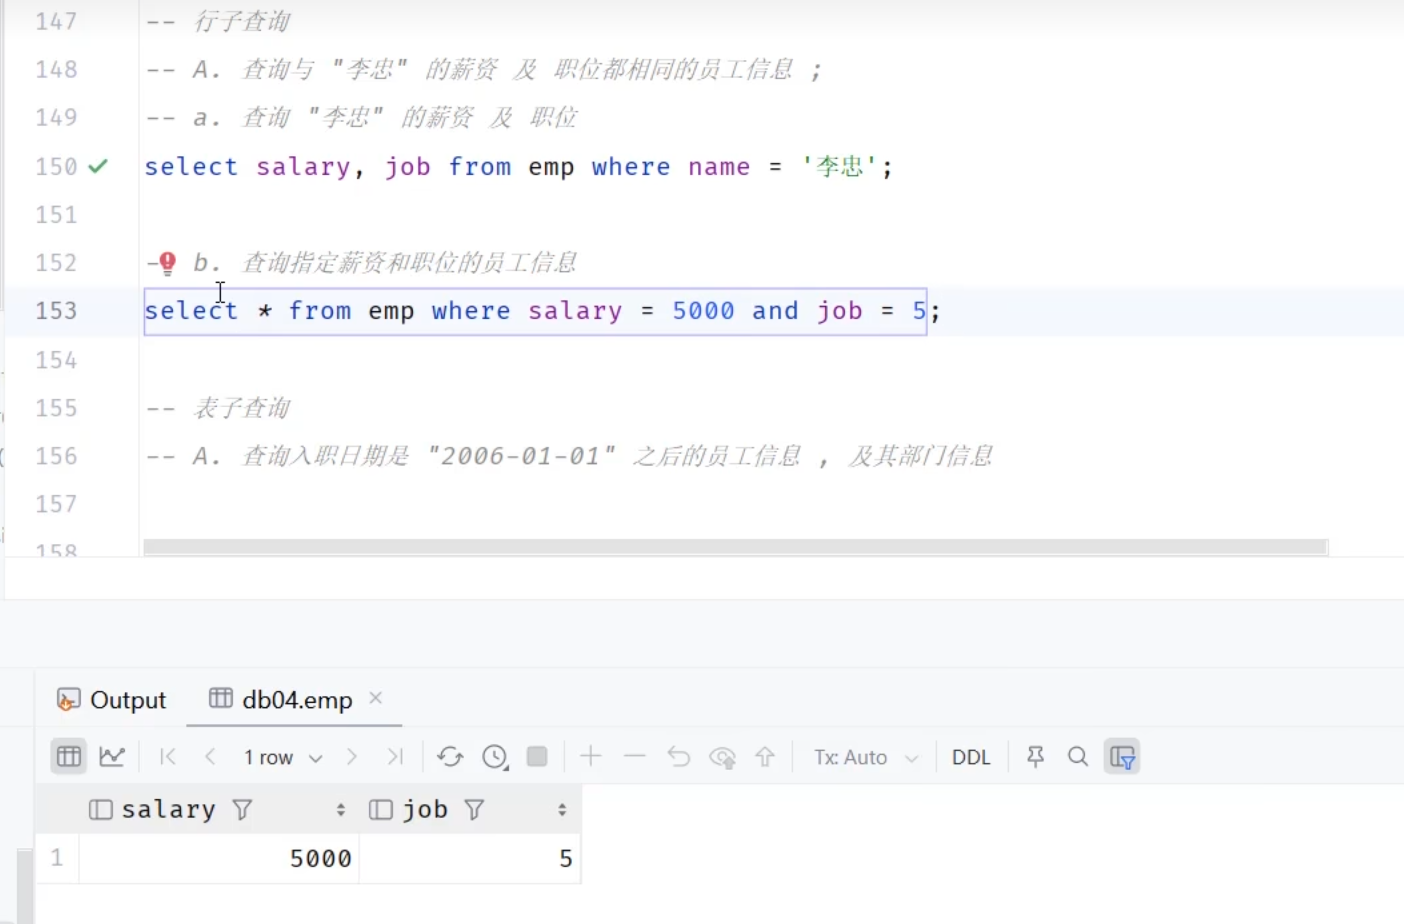Click the auto-refresh clock icon
The height and width of the screenshot is (924, 1404).
495,757
